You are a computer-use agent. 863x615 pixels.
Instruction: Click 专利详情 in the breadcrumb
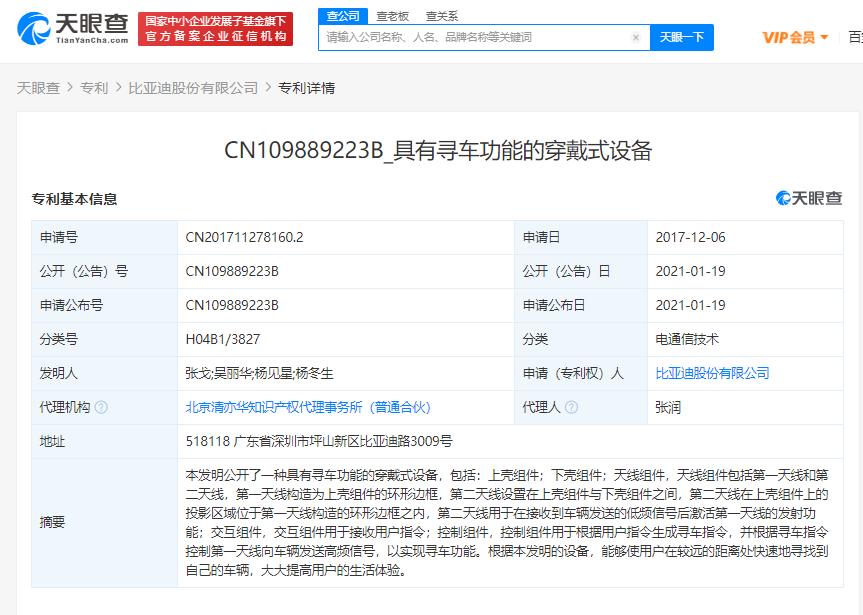[x=307, y=88]
